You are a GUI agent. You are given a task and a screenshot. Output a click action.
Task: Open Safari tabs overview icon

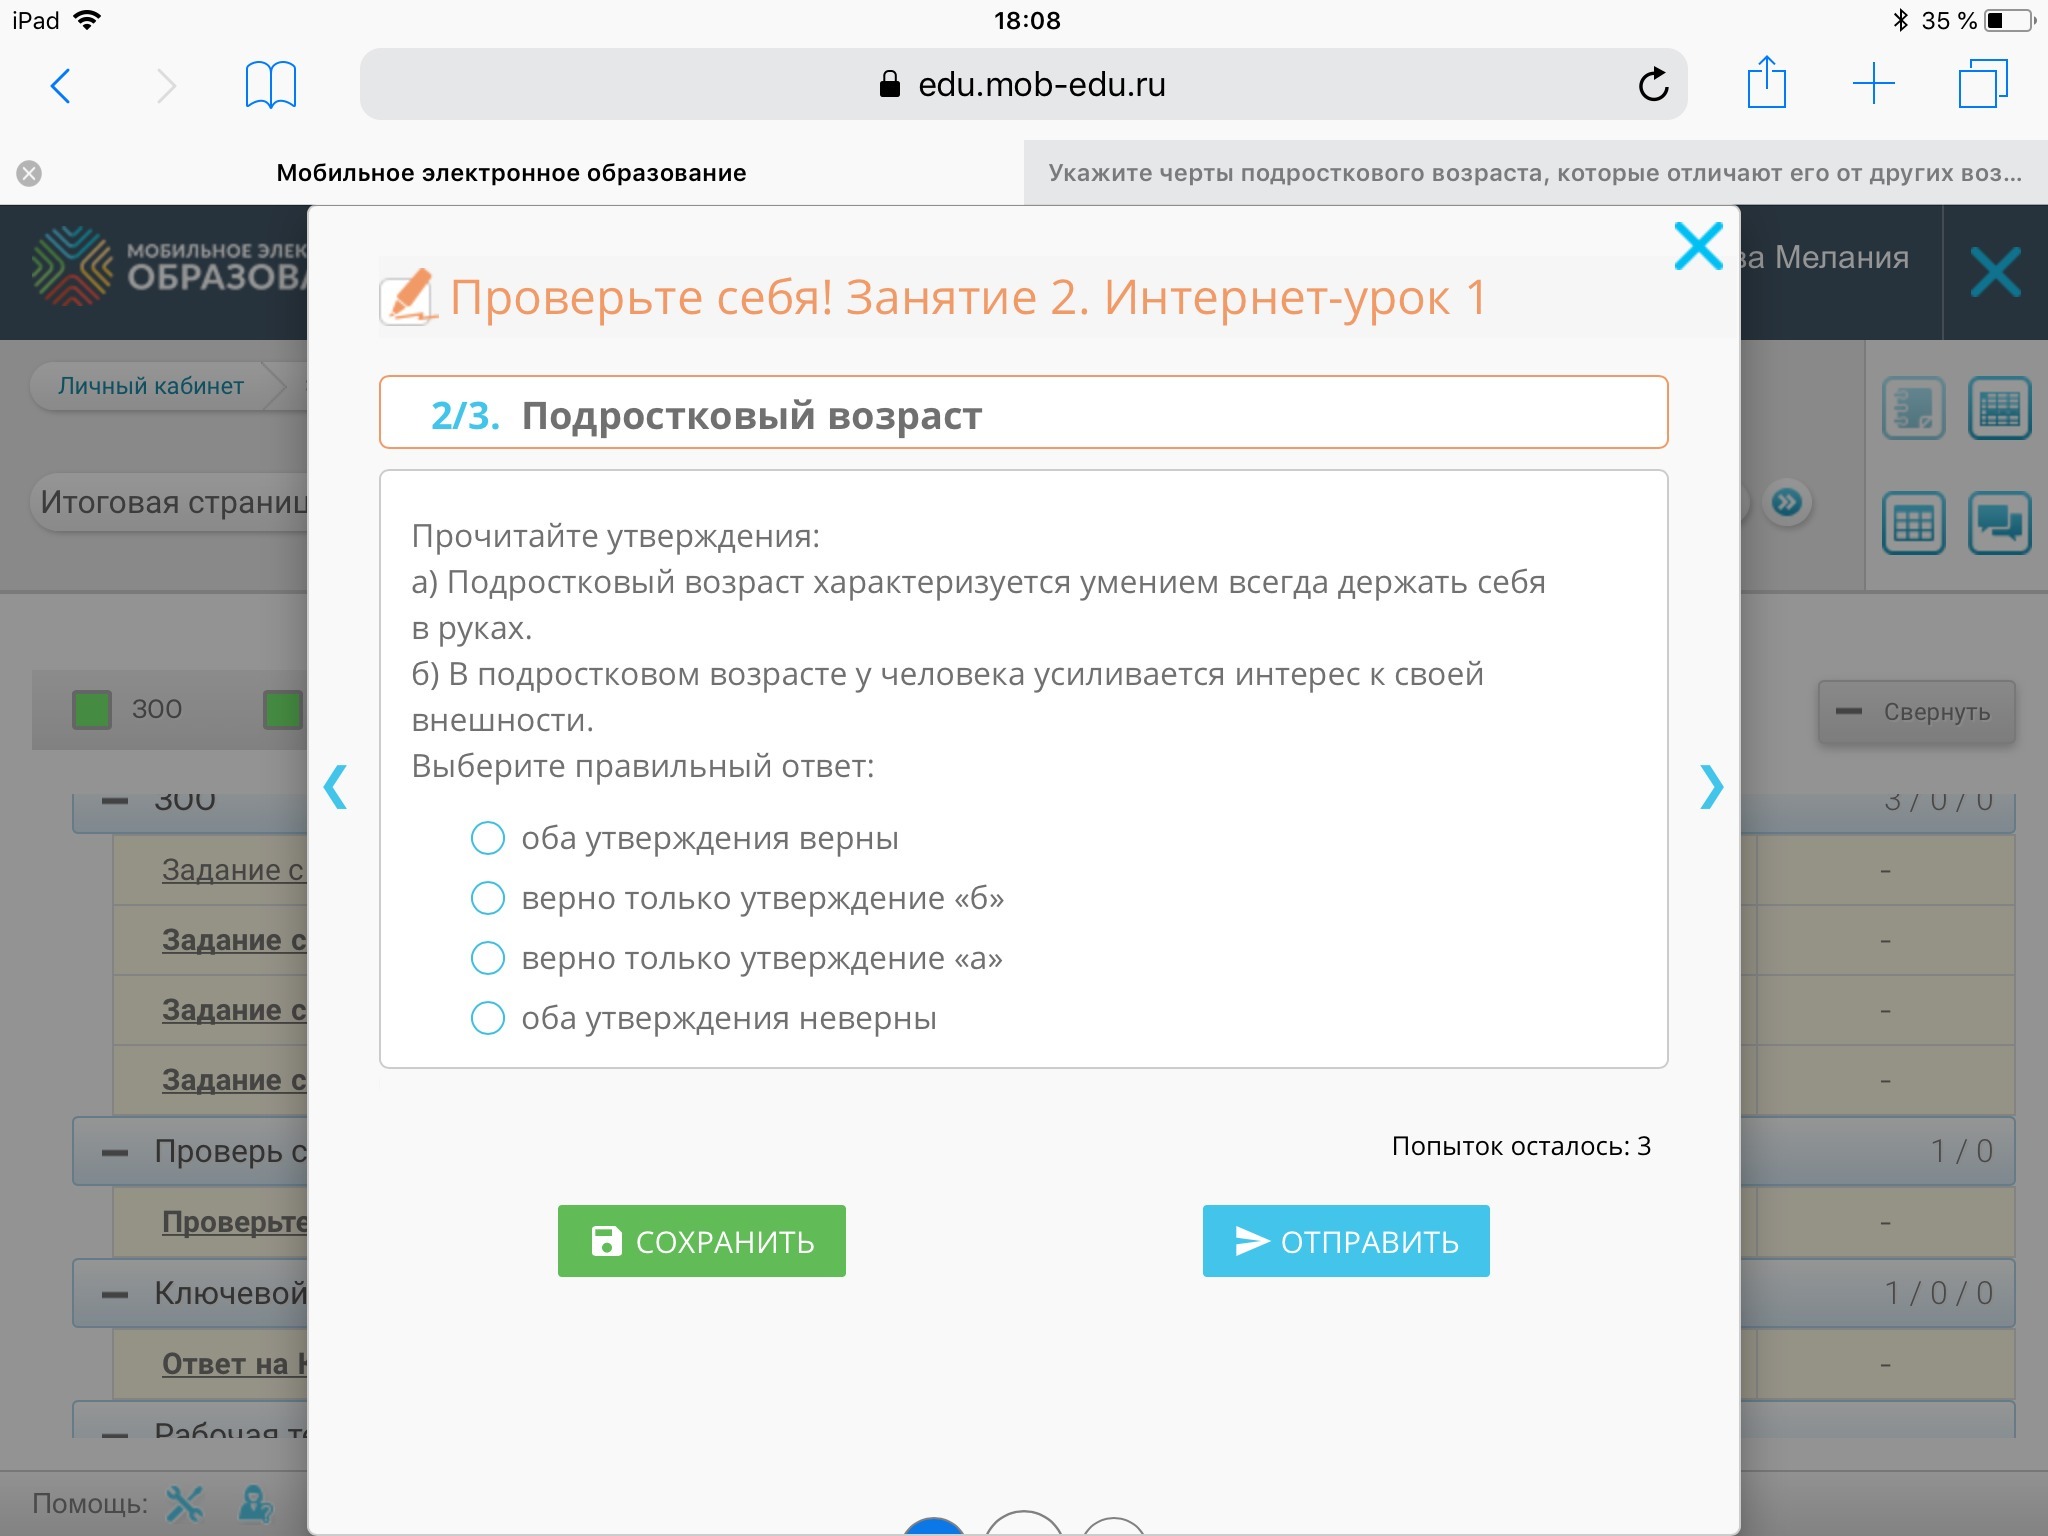tap(1982, 83)
